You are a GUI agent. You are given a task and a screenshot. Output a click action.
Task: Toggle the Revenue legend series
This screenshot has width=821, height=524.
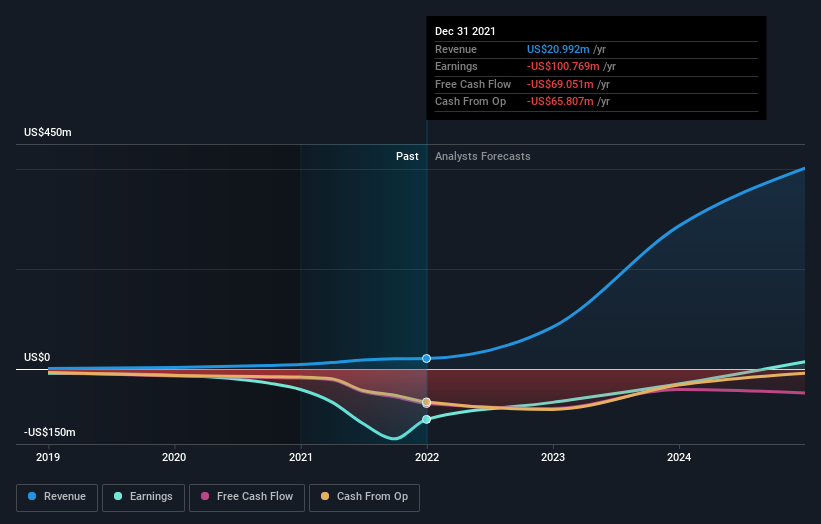coord(57,497)
